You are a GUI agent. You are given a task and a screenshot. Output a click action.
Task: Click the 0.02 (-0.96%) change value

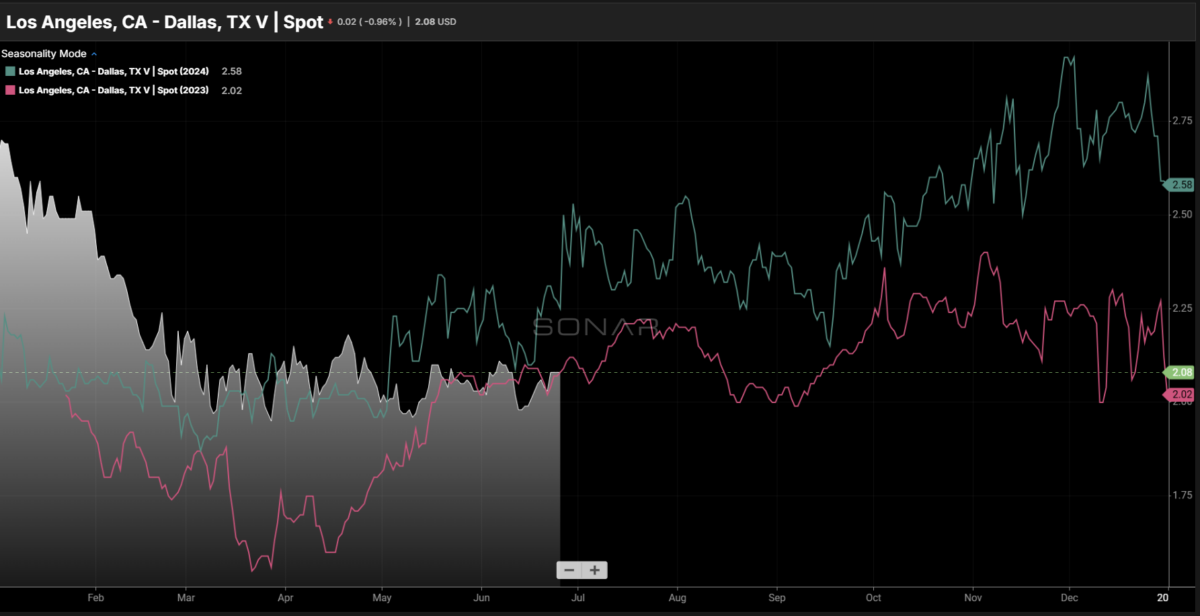pos(370,21)
